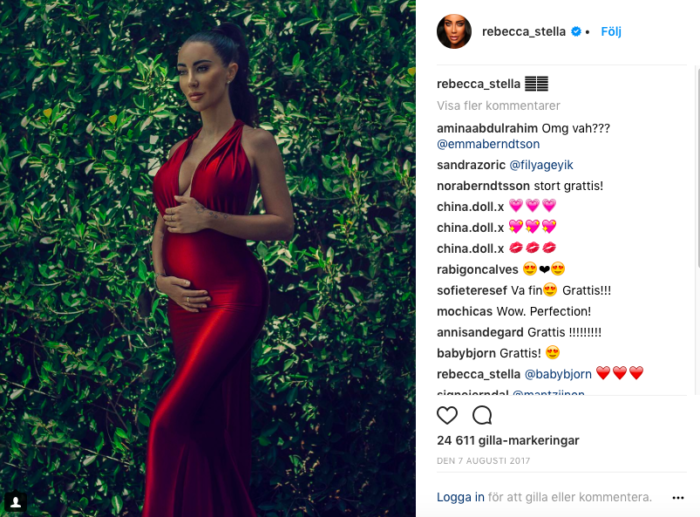
Task: Expand Visa fler kommentarer
Action: 498,106
